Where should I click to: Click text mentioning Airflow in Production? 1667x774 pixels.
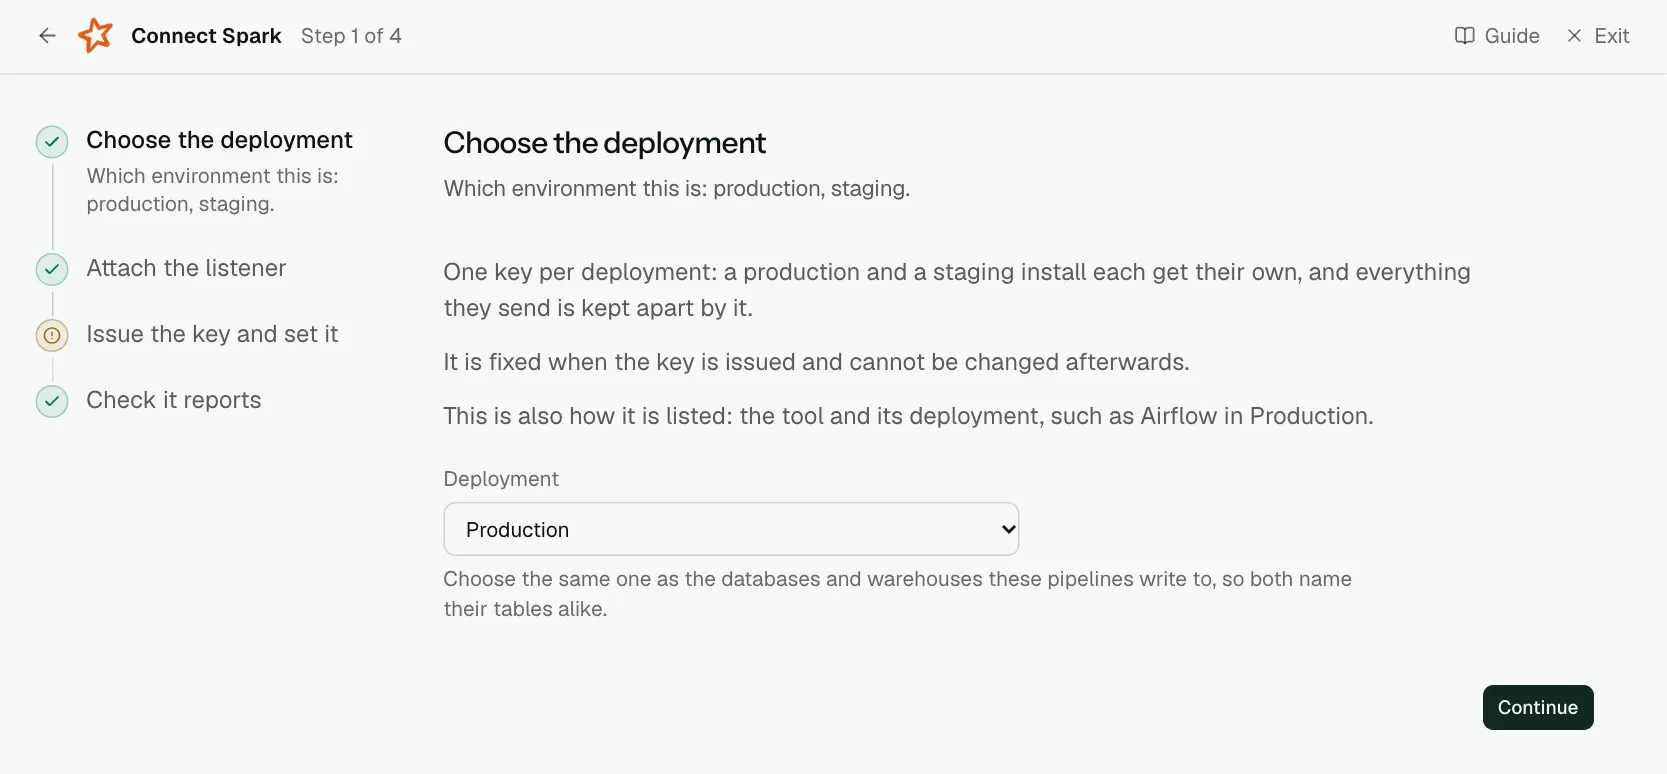[908, 416]
